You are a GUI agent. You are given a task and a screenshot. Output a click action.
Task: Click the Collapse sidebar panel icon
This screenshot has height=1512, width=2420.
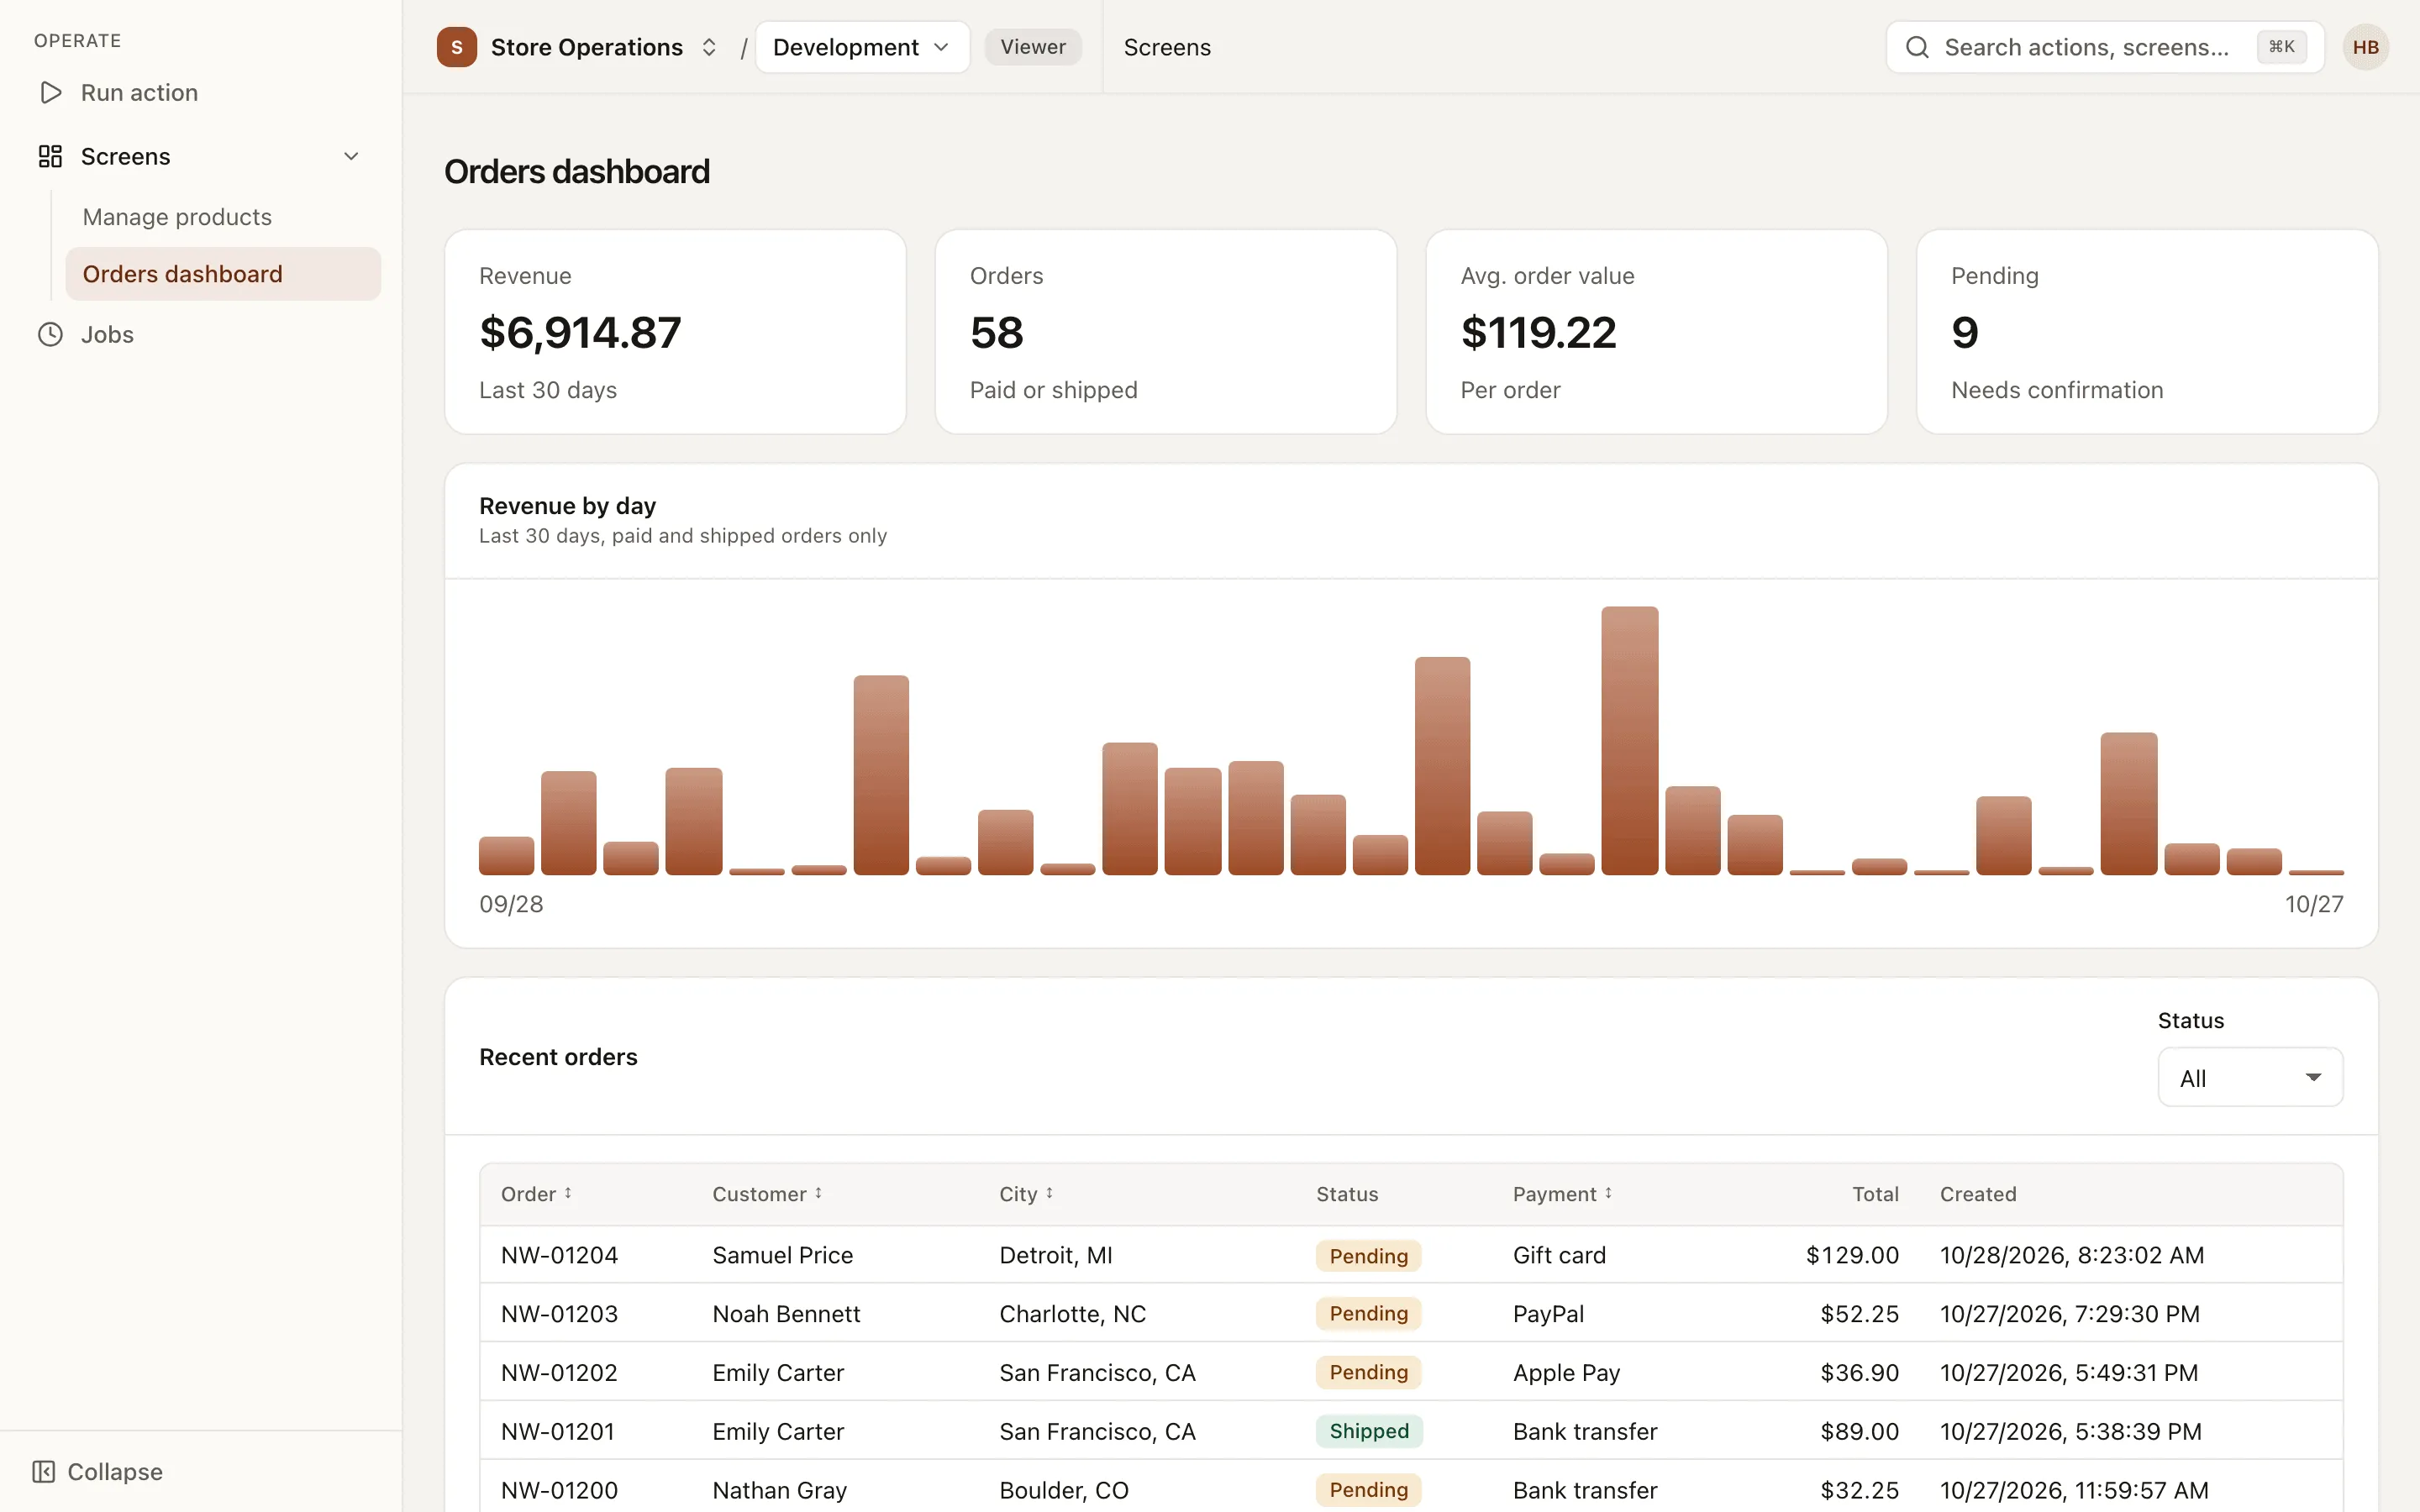(44, 1471)
